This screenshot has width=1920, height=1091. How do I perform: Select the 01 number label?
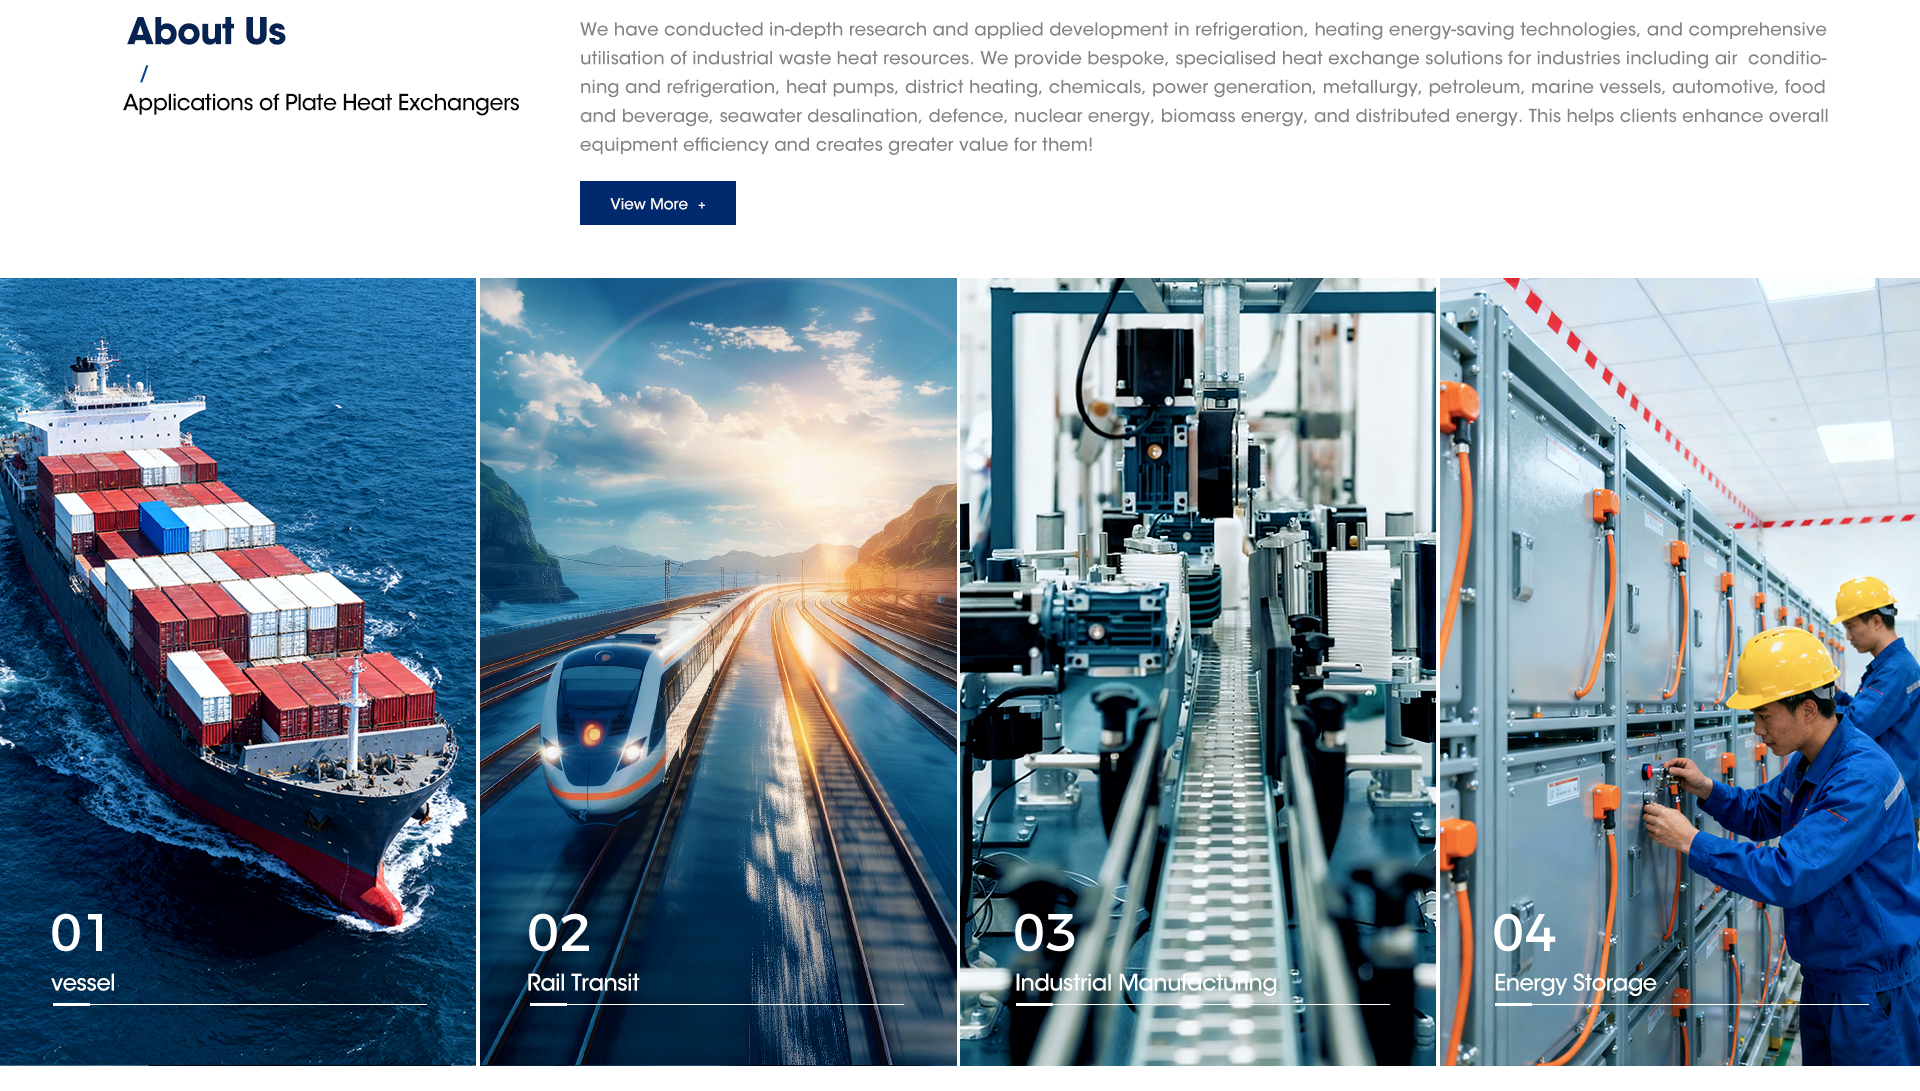[79, 933]
